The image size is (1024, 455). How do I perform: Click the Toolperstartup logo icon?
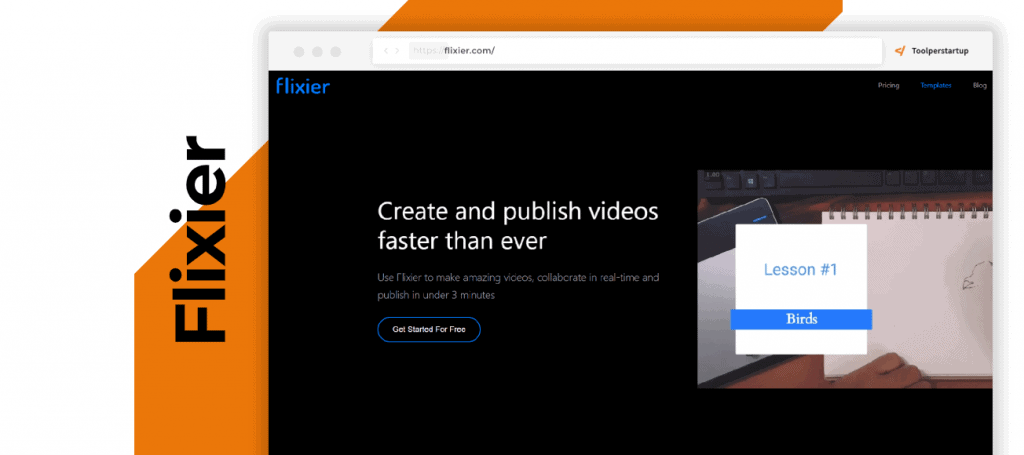coord(900,51)
